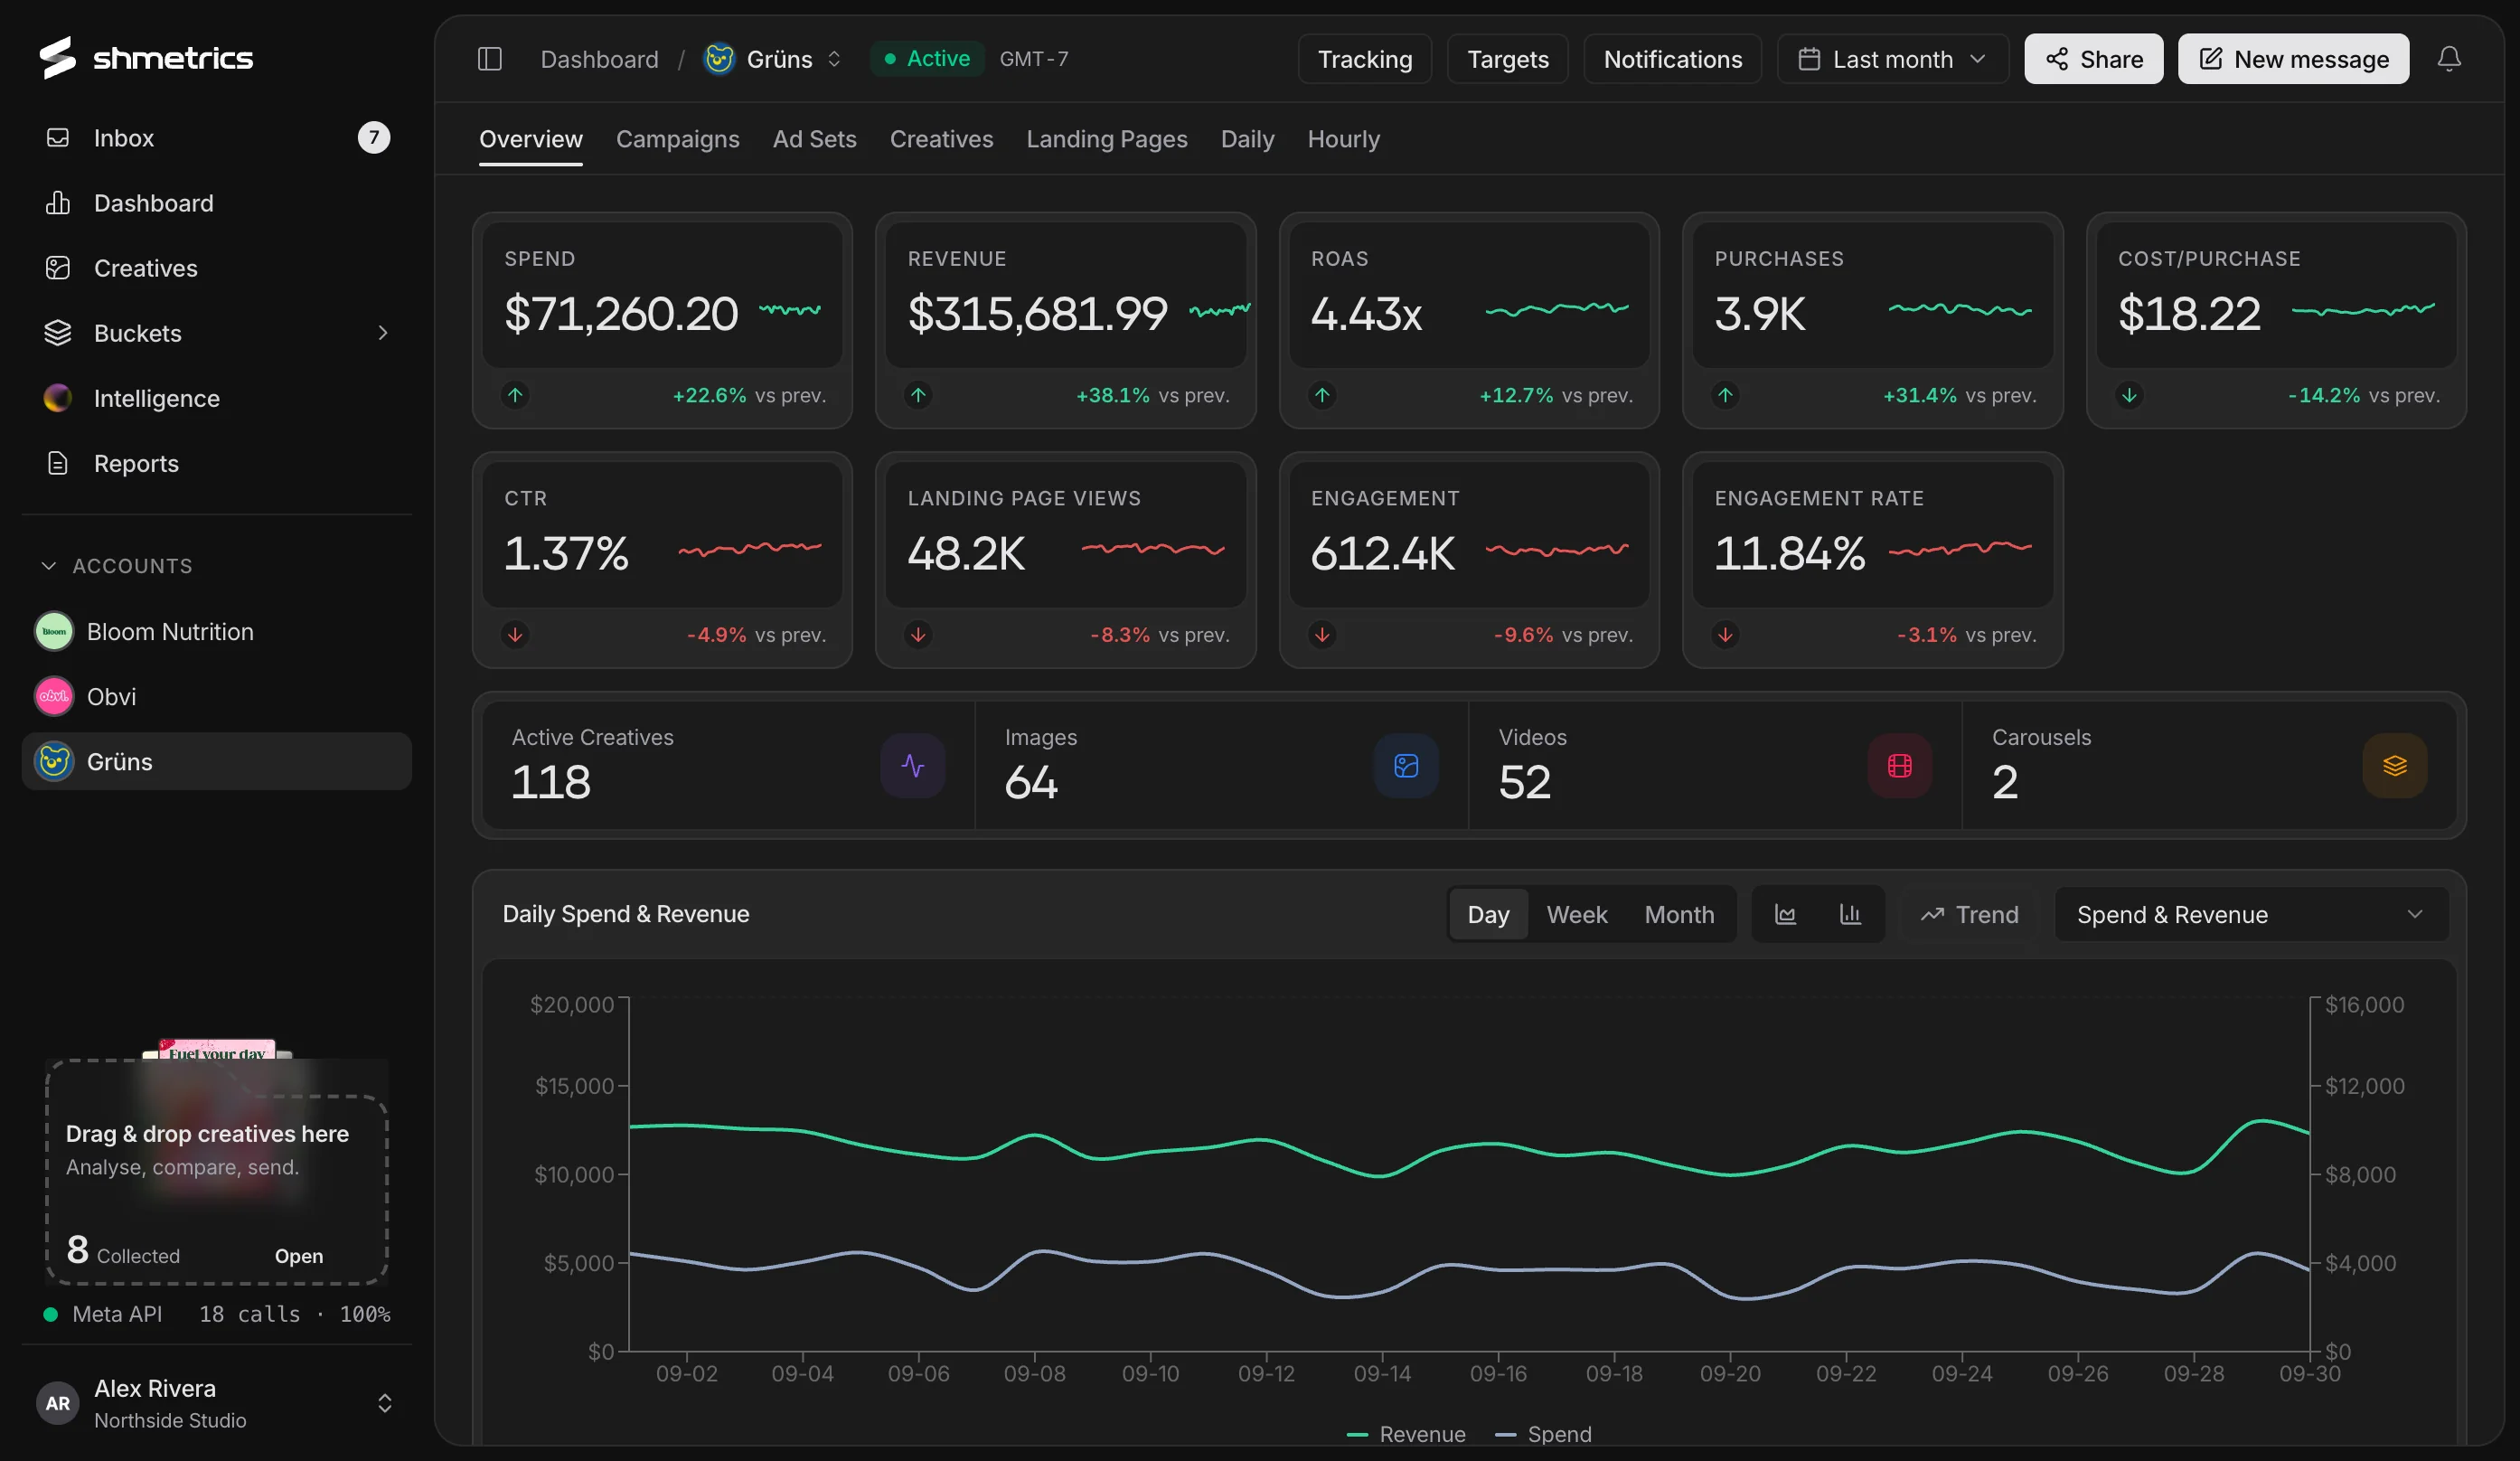Switch to the Ad Sets tab
The height and width of the screenshot is (1461, 2520).
pos(814,139)
